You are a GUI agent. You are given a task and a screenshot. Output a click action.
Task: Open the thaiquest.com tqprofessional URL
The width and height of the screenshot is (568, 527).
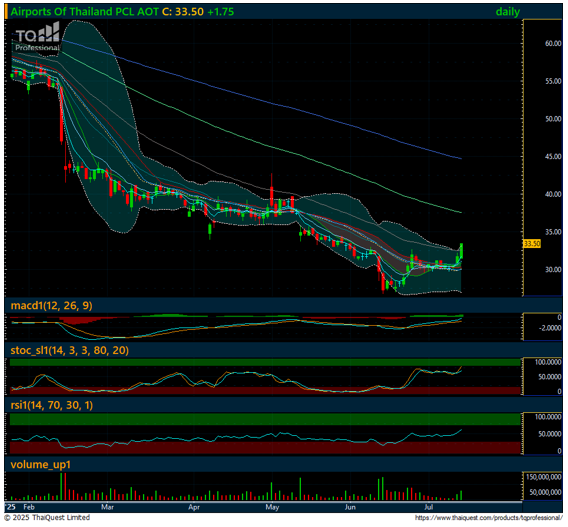pyautogui.click(x=489, y=518)
